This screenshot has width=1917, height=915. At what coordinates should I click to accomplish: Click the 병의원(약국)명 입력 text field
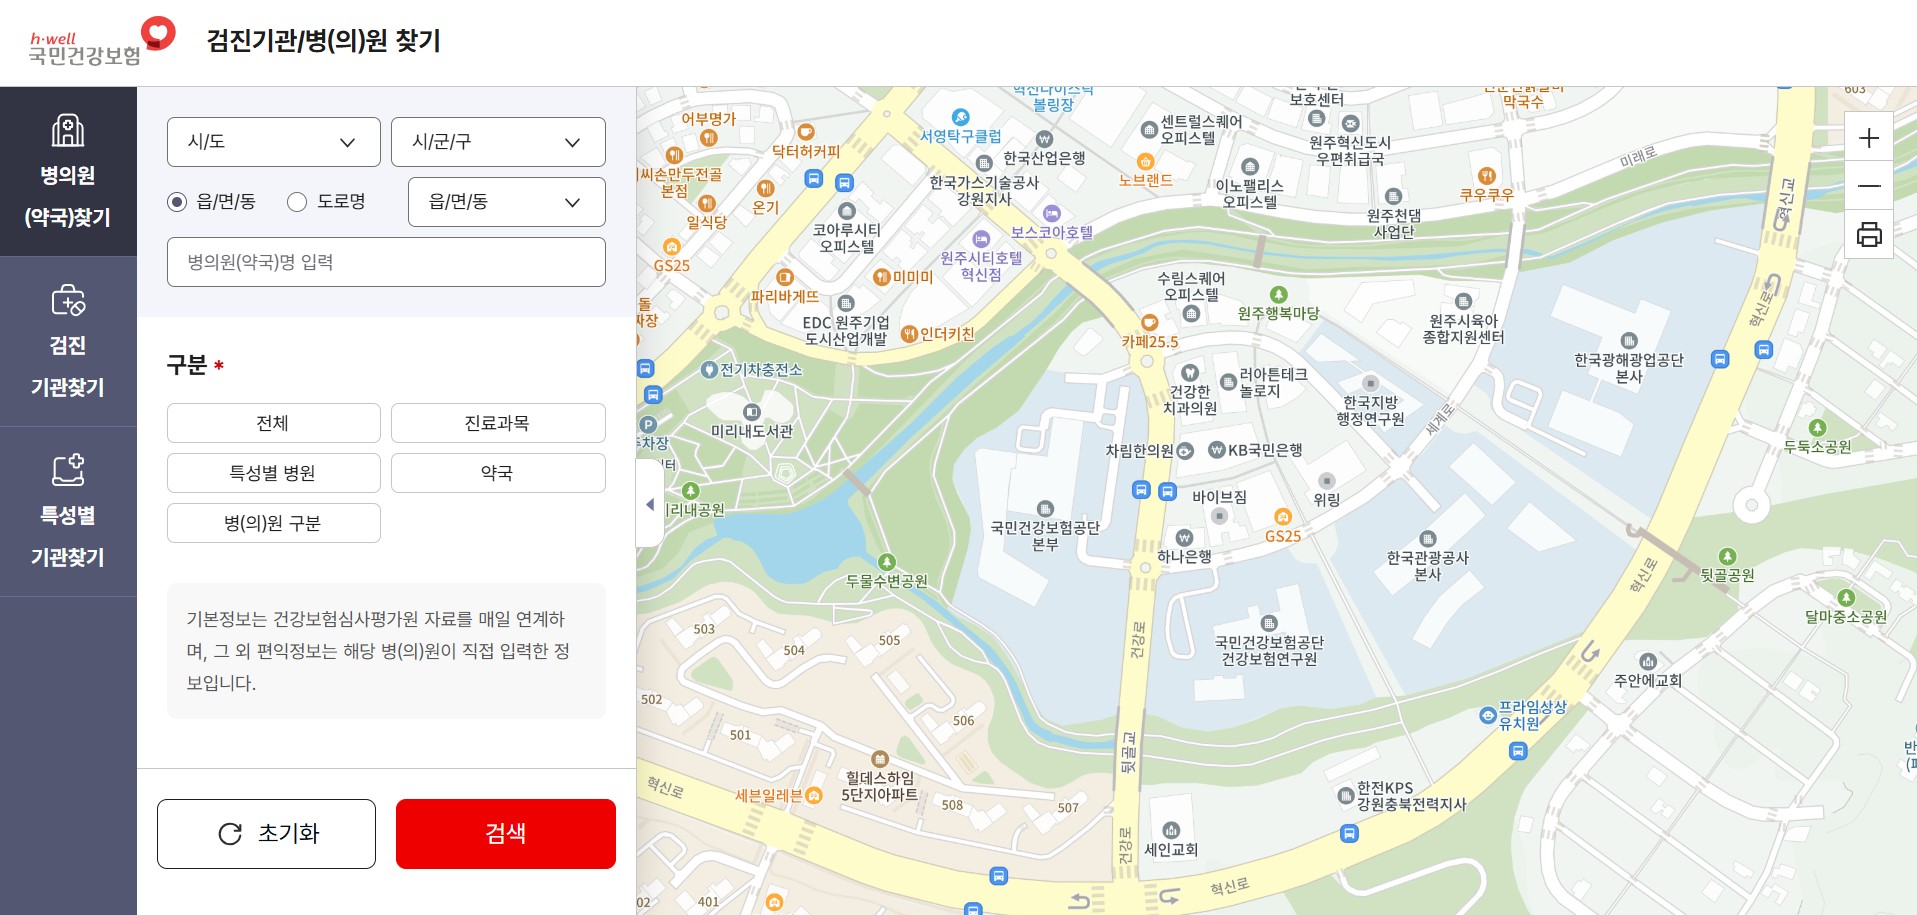point(386,262)
